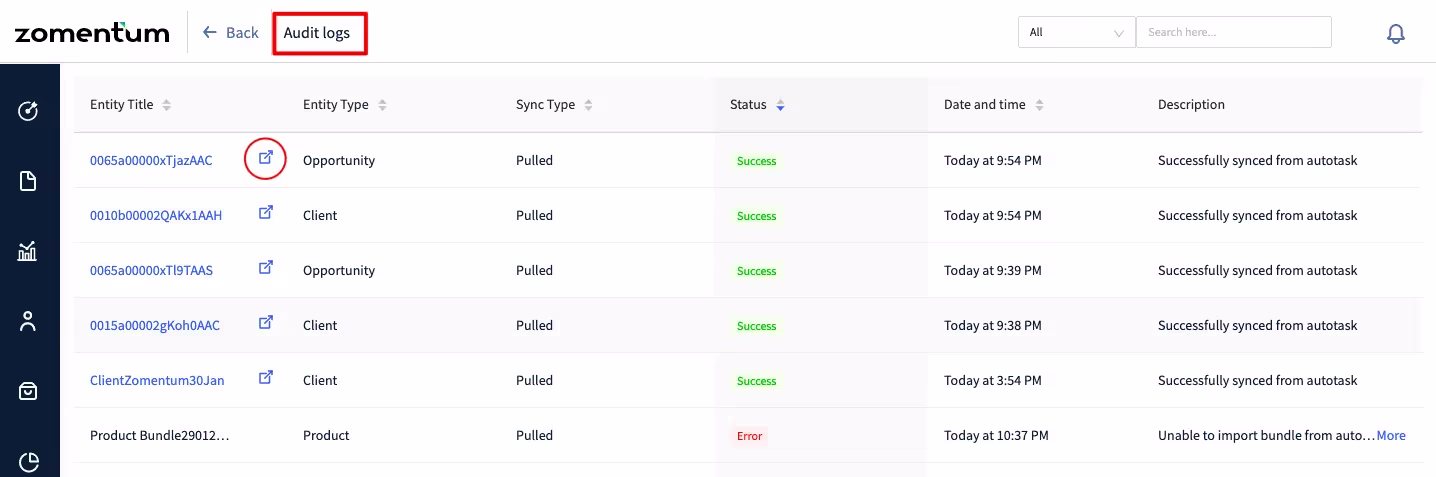The height and width of the screenshot is (477, 1436).
Task: Open entity 0065a00000xTl9TAAS link
Action: pyautogui.click(x=151, y=270)
